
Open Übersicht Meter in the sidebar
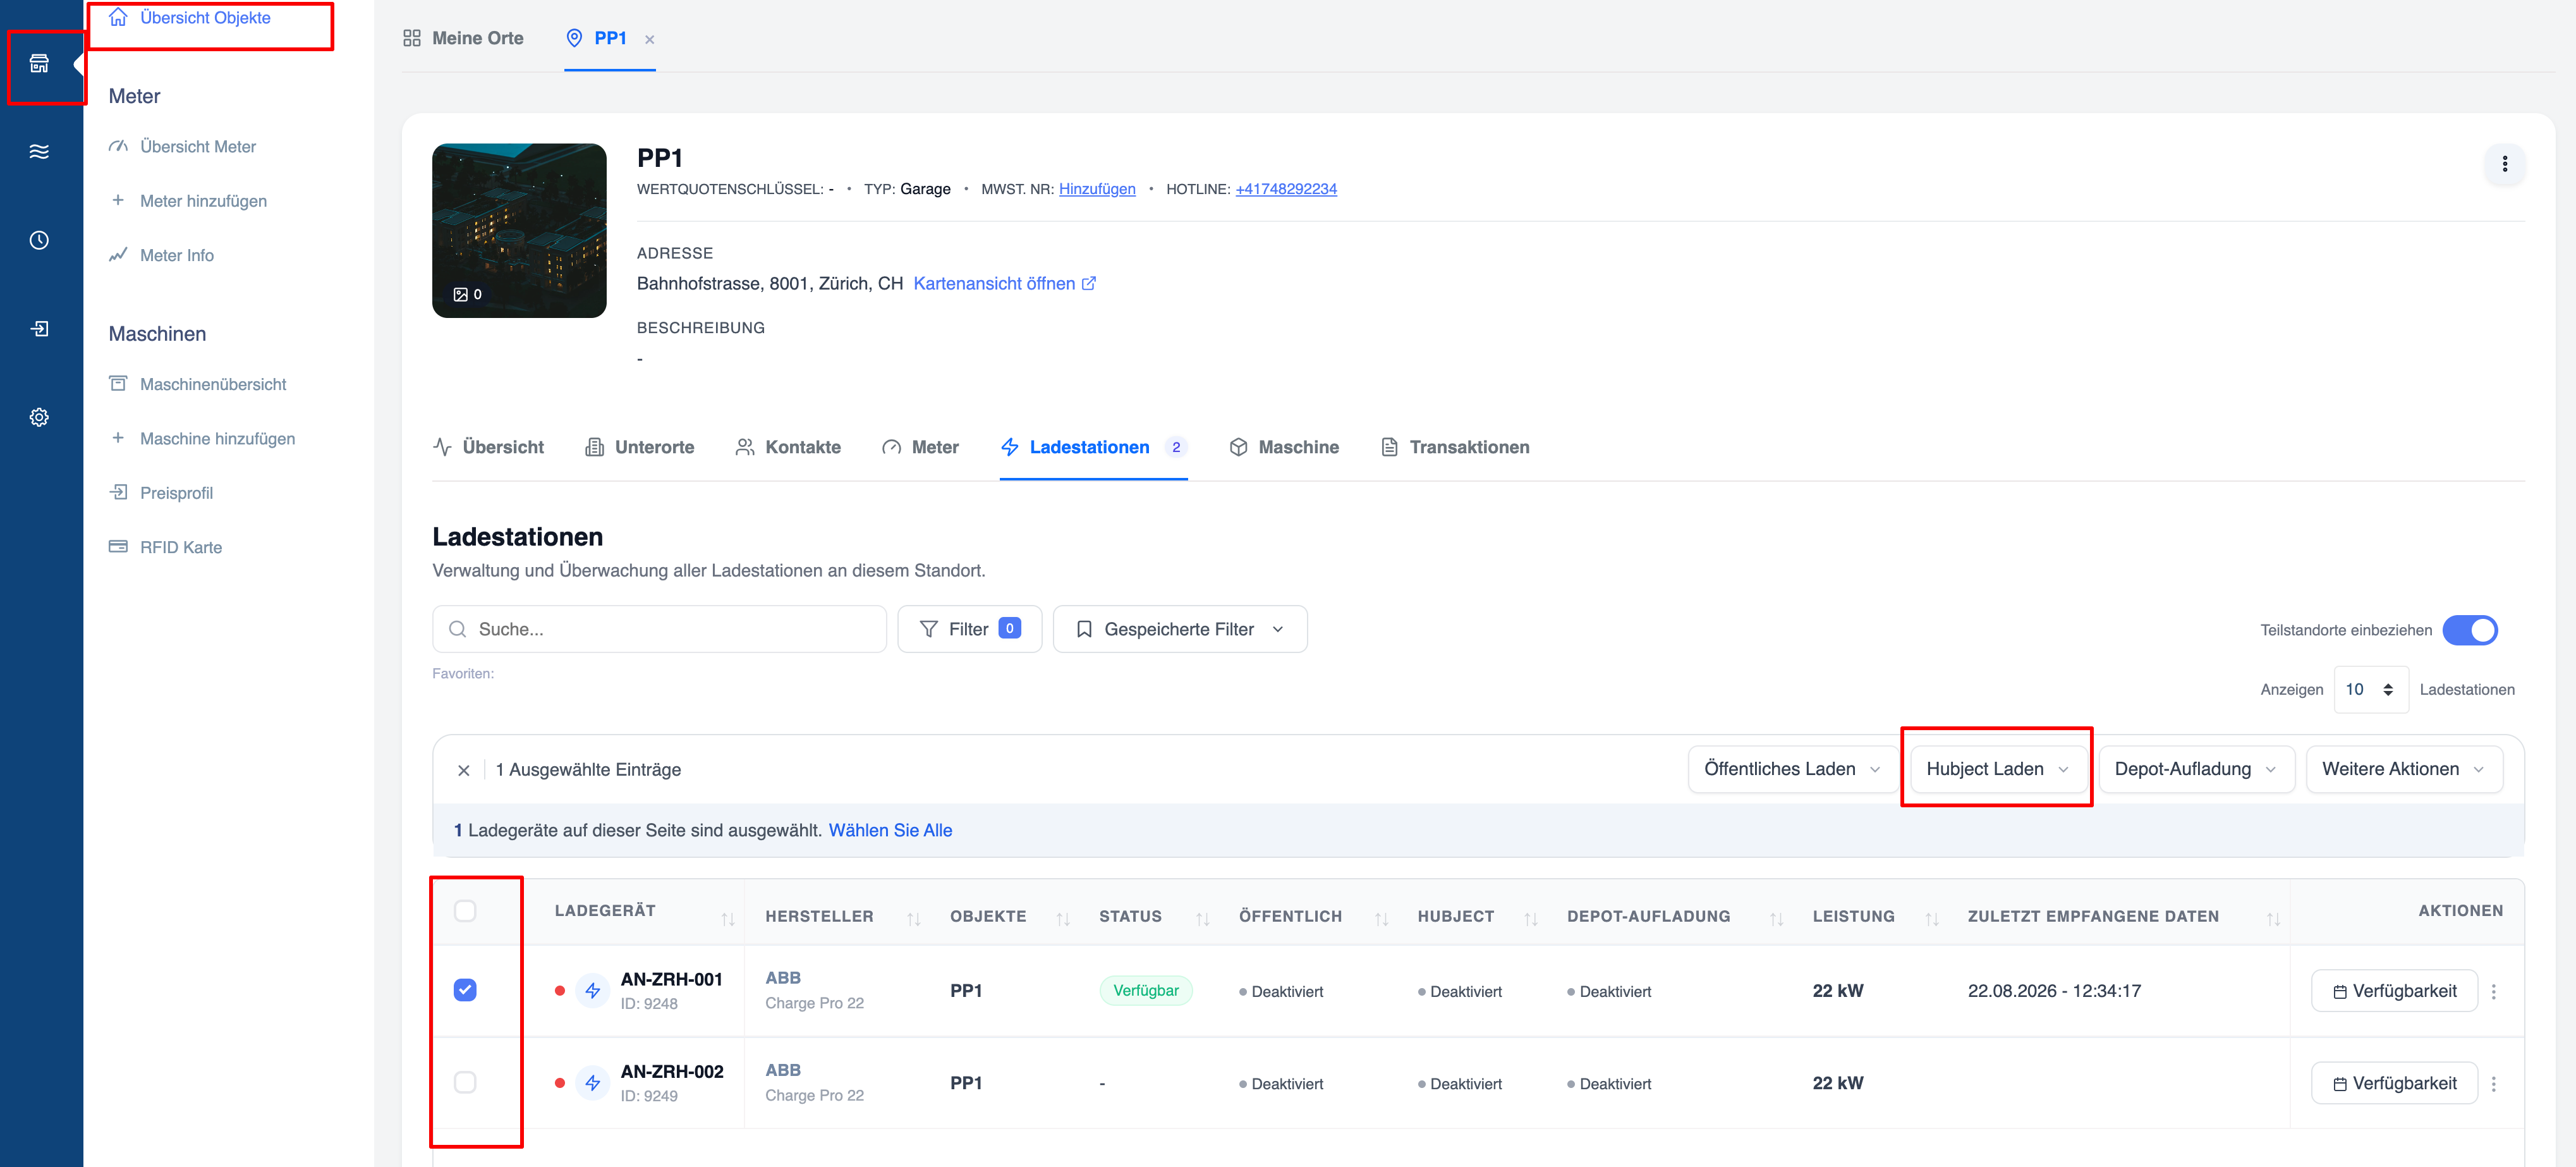[182, 147]
